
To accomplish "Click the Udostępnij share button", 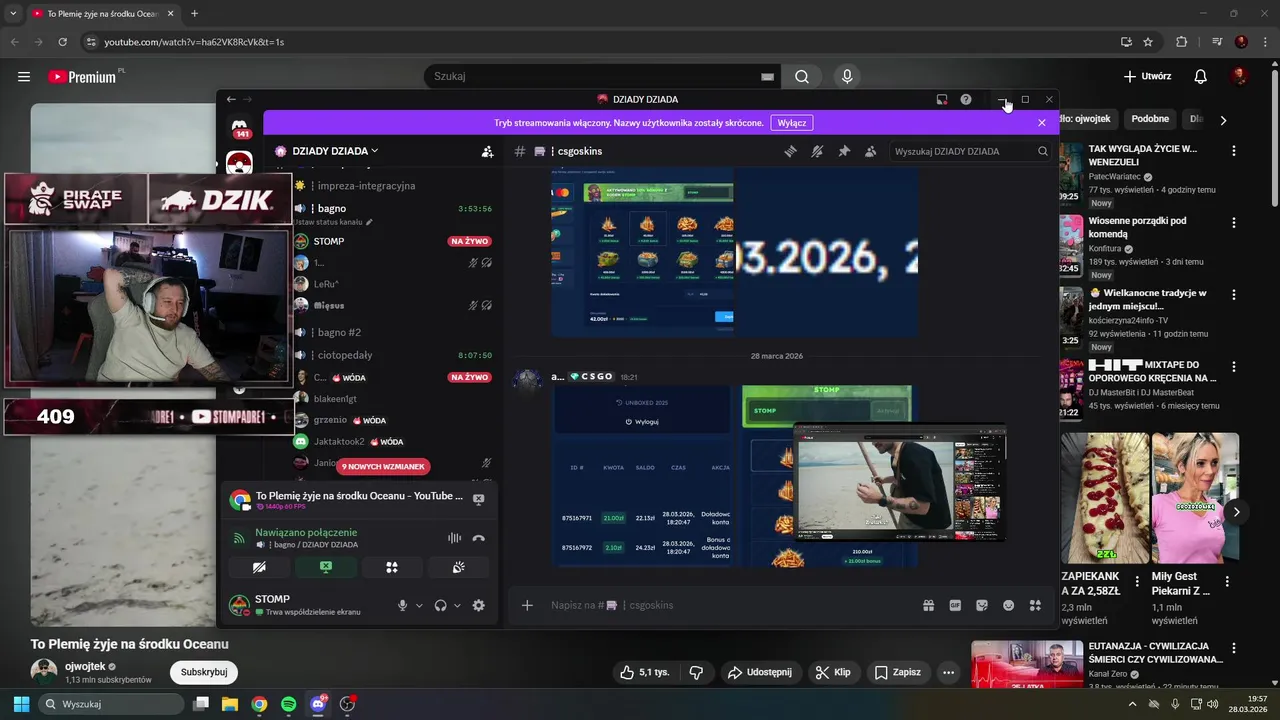I will (760, 672).
